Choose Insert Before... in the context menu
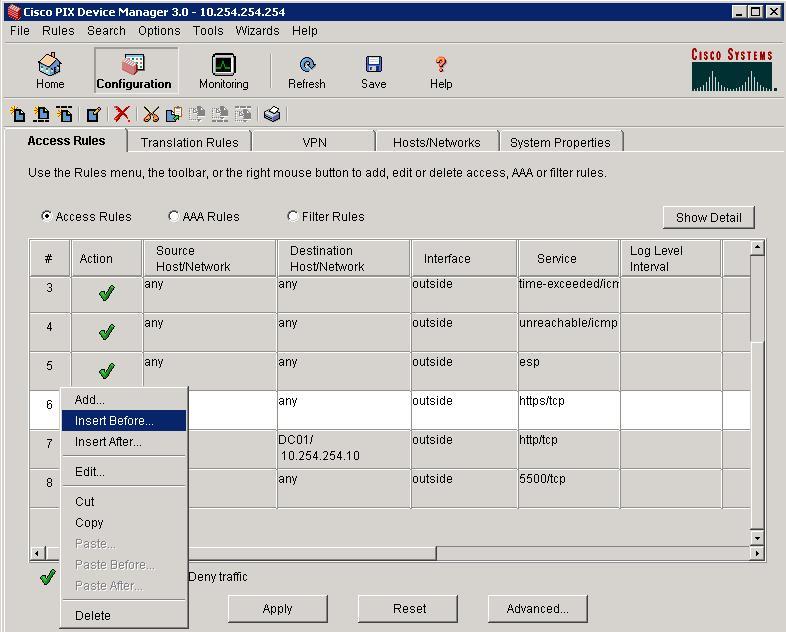 point(124,420)
